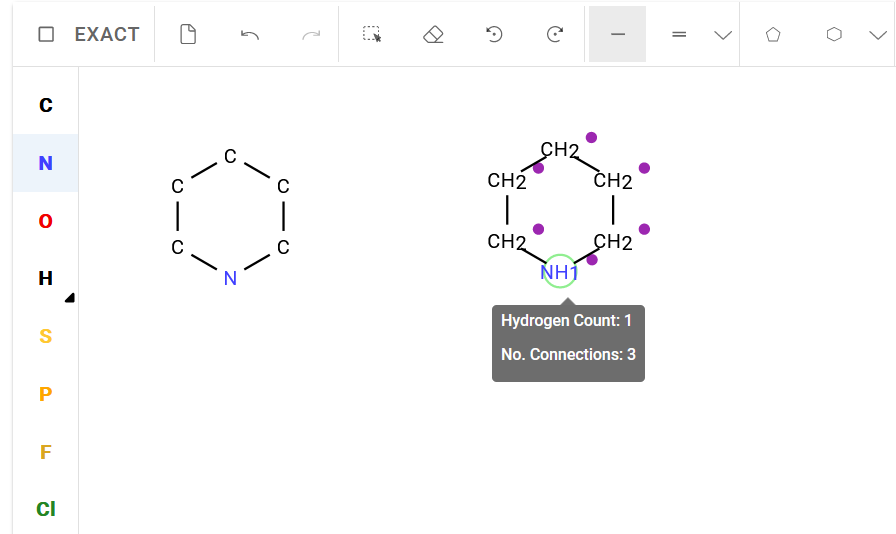The width and height of the screenshot is (896, 534).
Task: Choose the Sulfur atom
Action: (46, 336)
